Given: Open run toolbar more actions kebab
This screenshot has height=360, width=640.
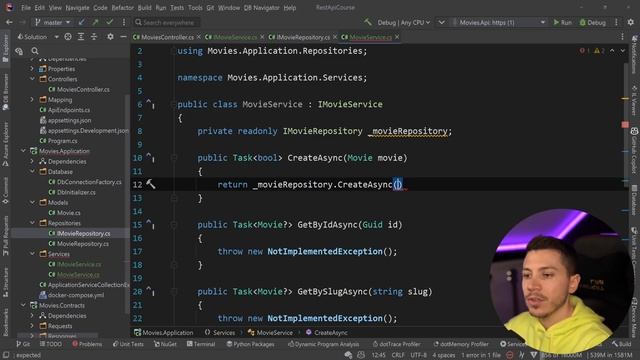Looking at the screenshot, I should coord(616,22).
